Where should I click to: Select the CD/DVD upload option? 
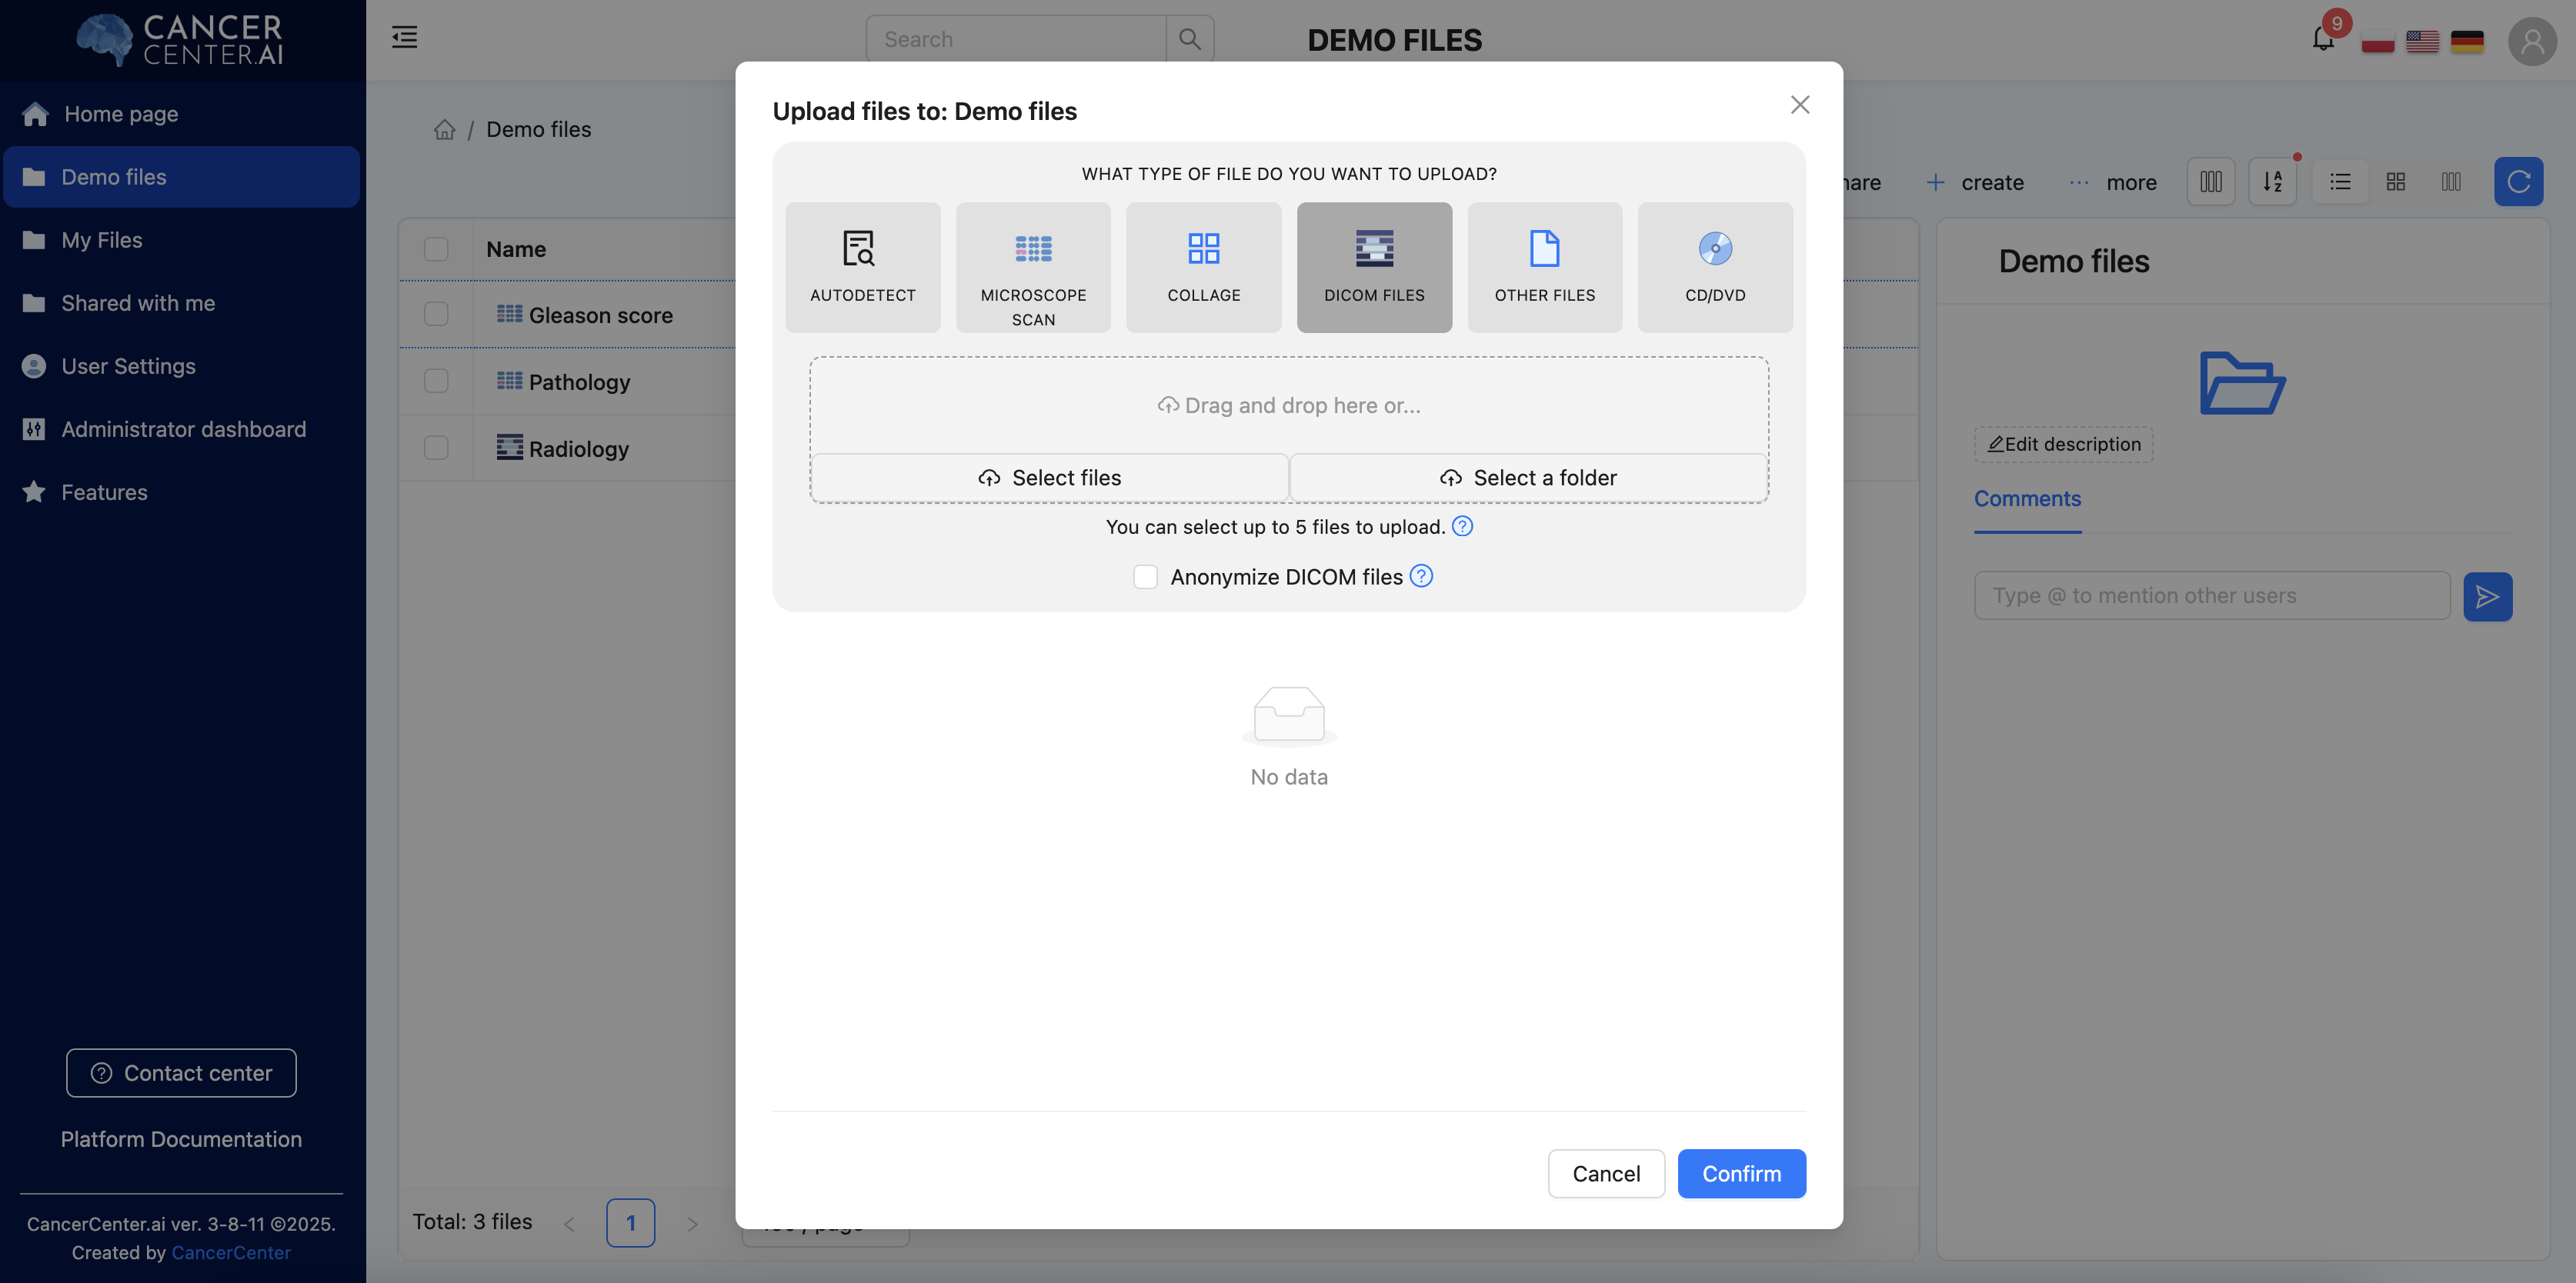pyautogui.click(x=1714, y=267)
